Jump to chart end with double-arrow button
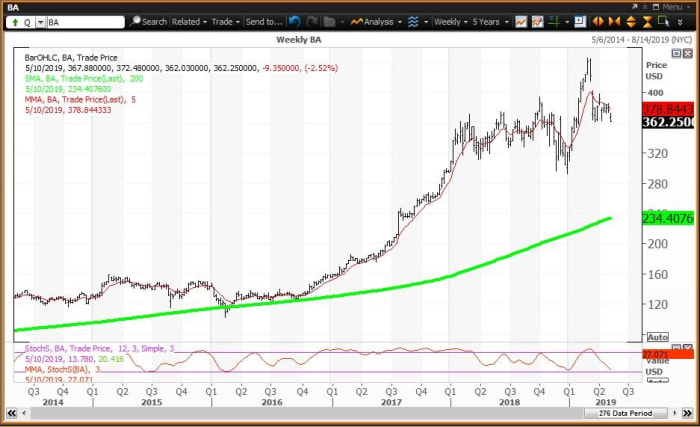The height and width of the screenshot is (427, 700). (x=688, y=414)
